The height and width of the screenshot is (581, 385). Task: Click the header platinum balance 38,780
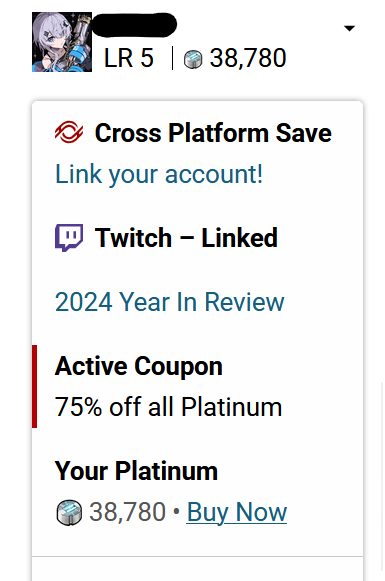tap(248, 58)
